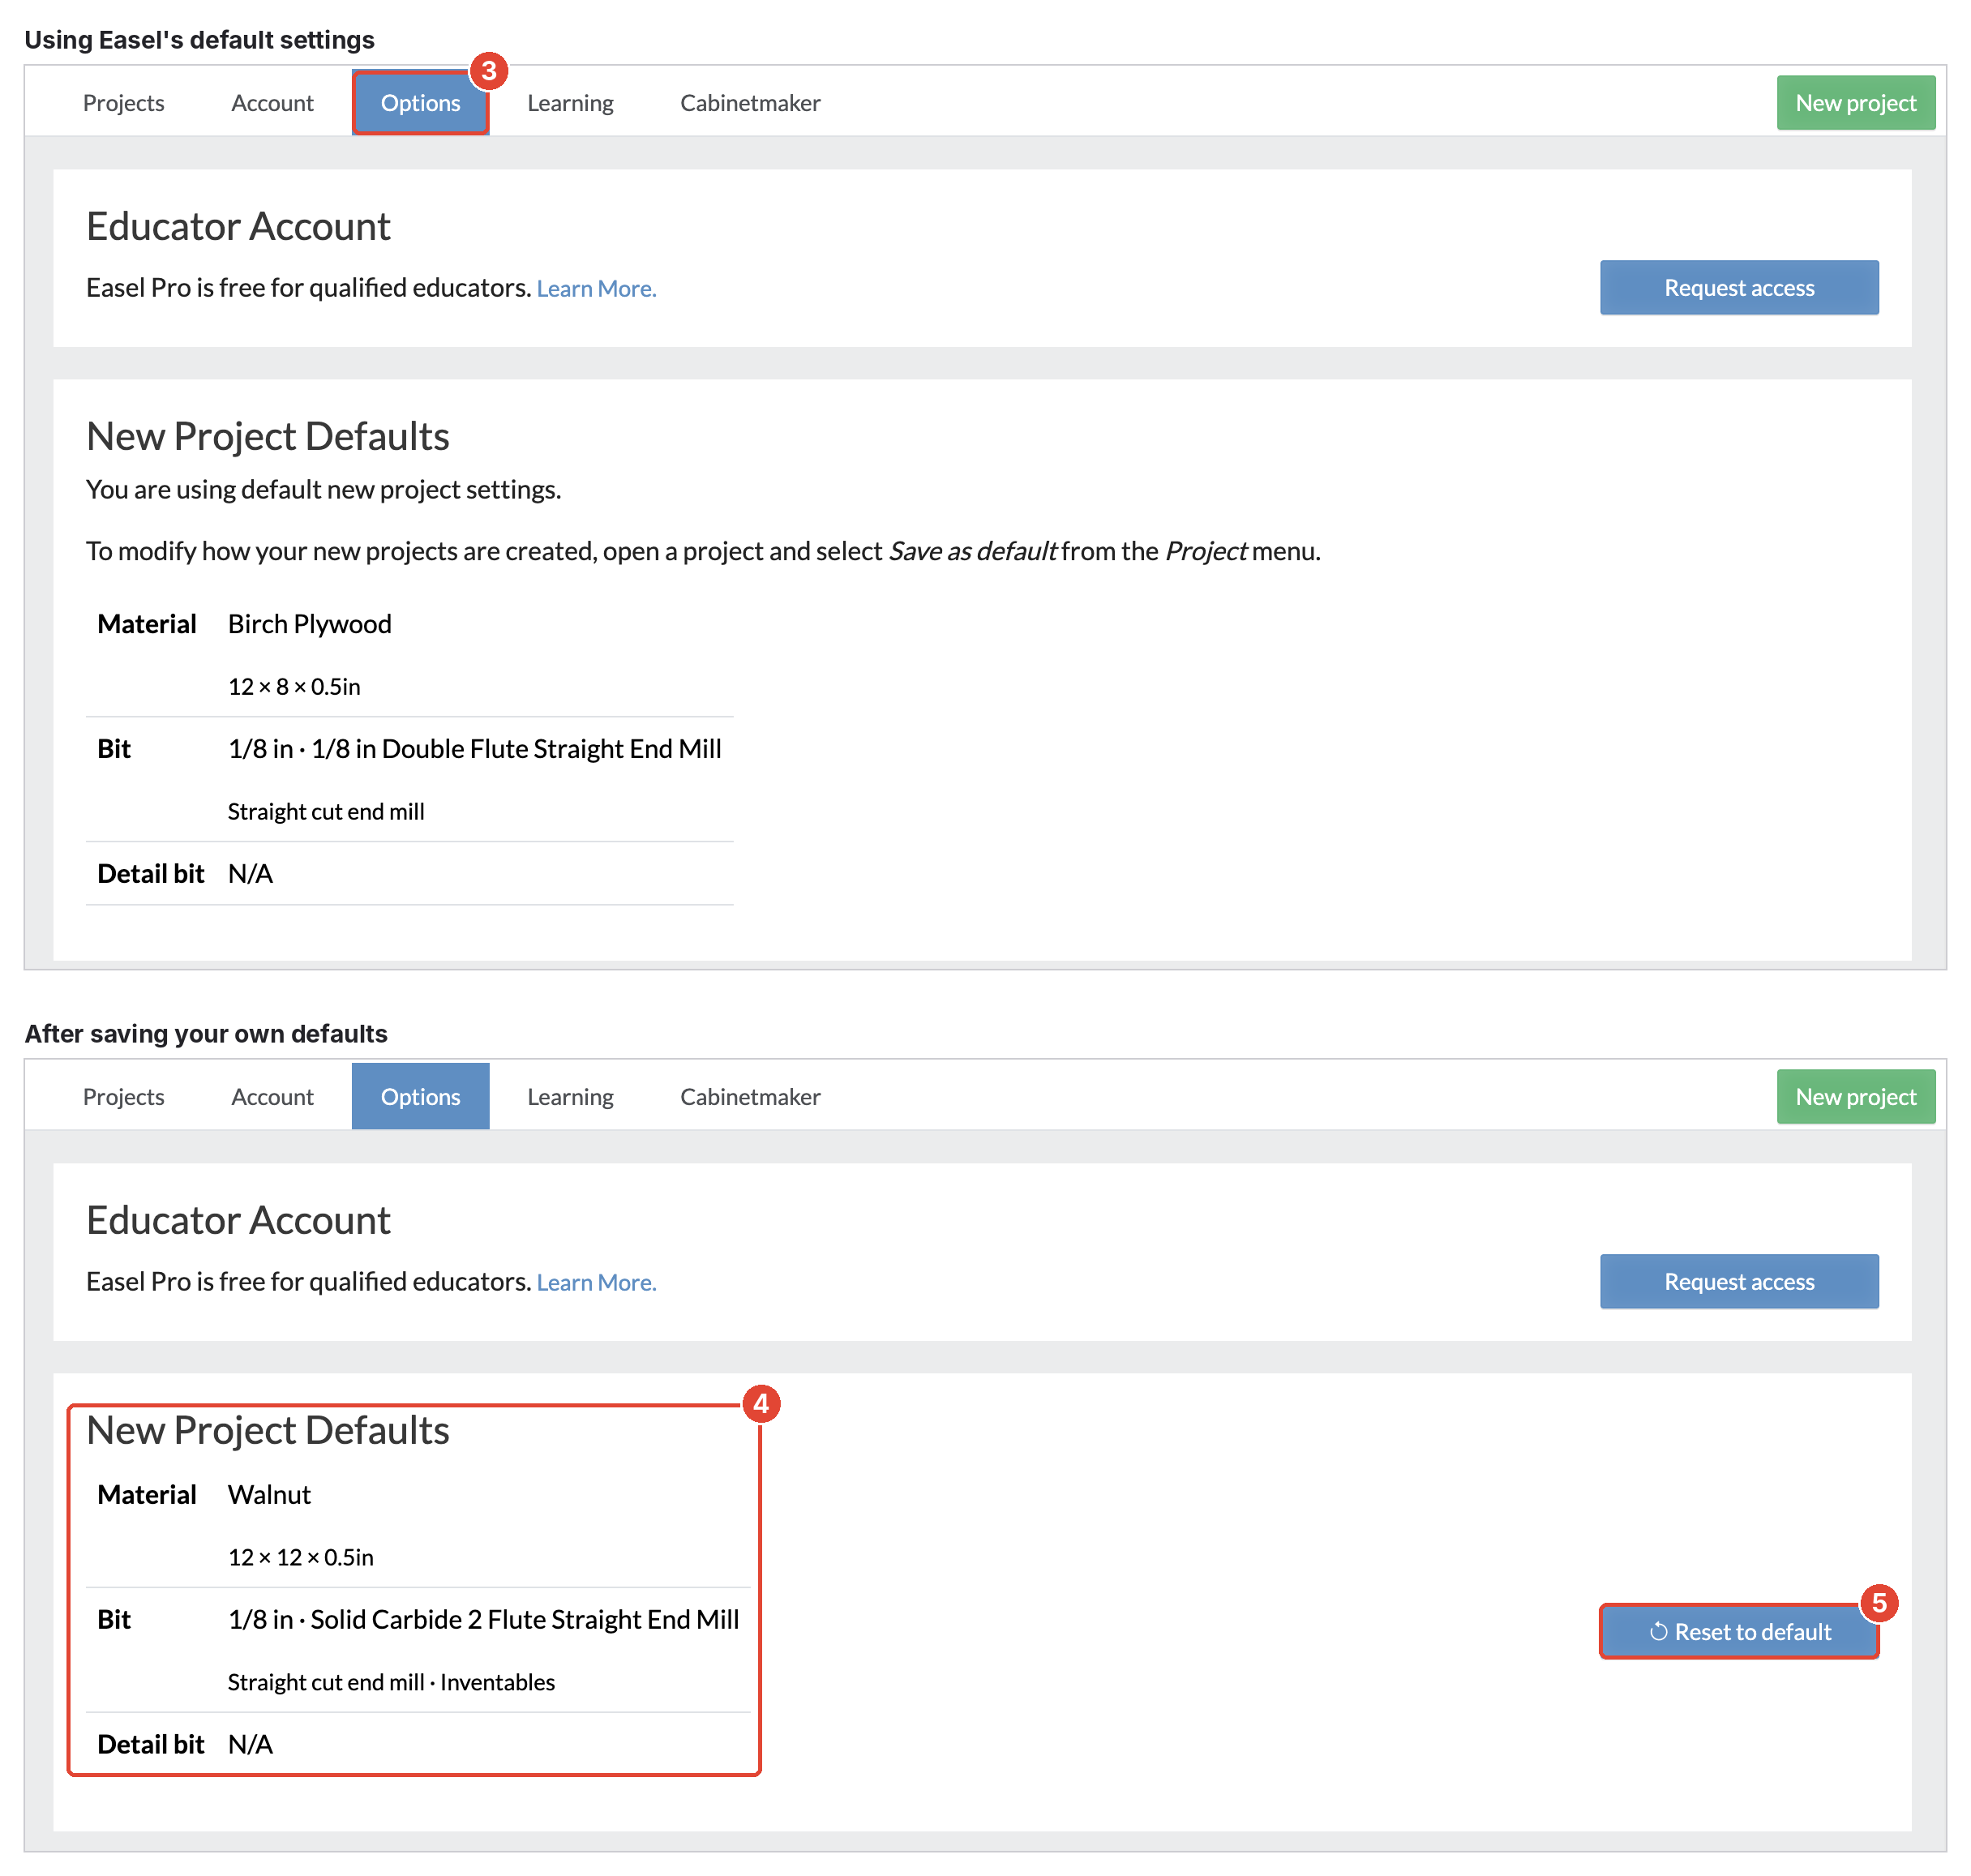Select the Walnut material text
This screenshot has width=1971, height=1876.
tap(269, 1495)
